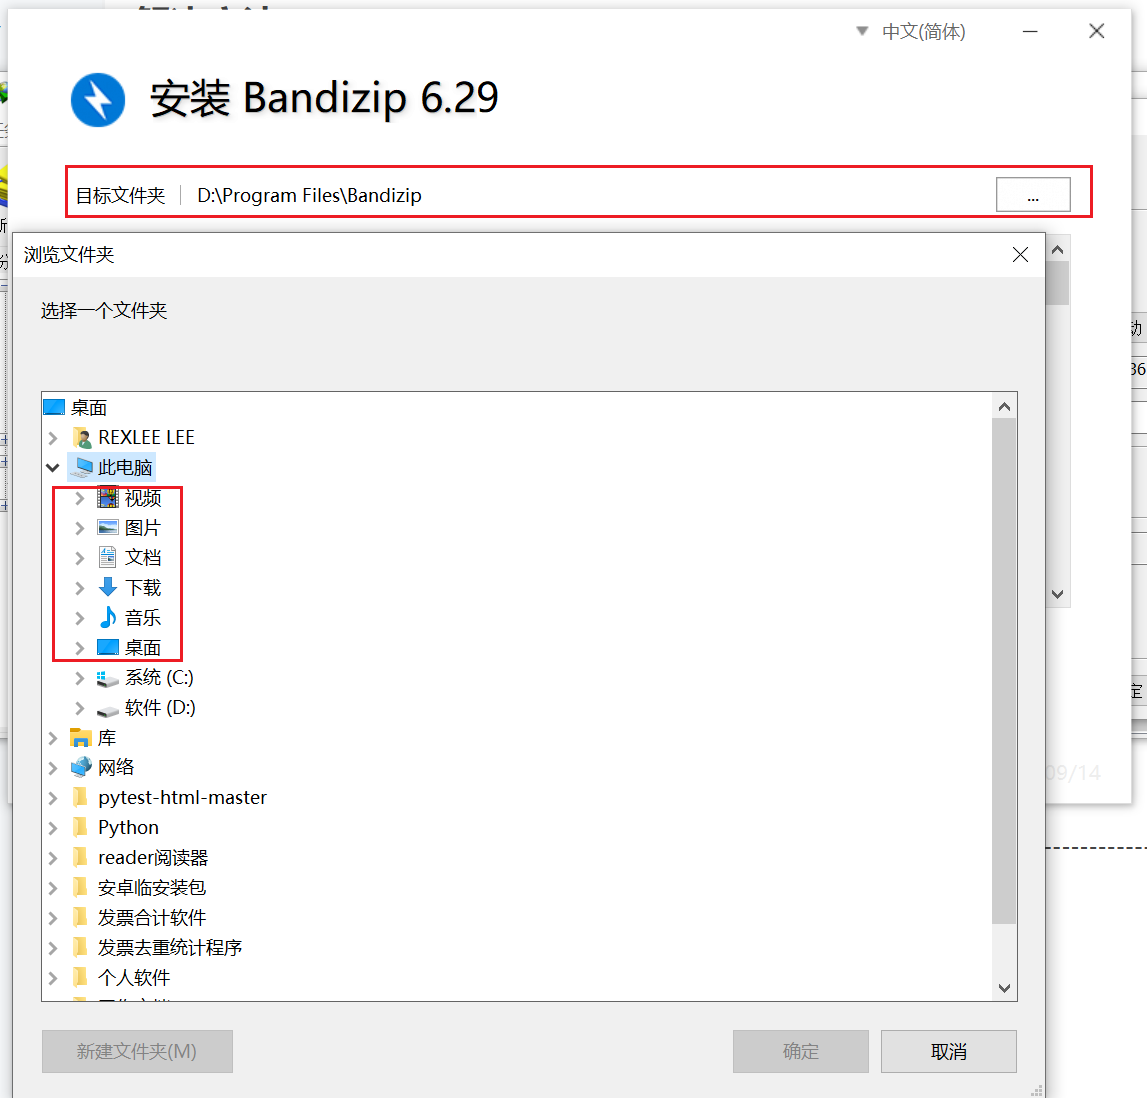
Task: Expand the 视频 folder node
Action: [80, 498]
